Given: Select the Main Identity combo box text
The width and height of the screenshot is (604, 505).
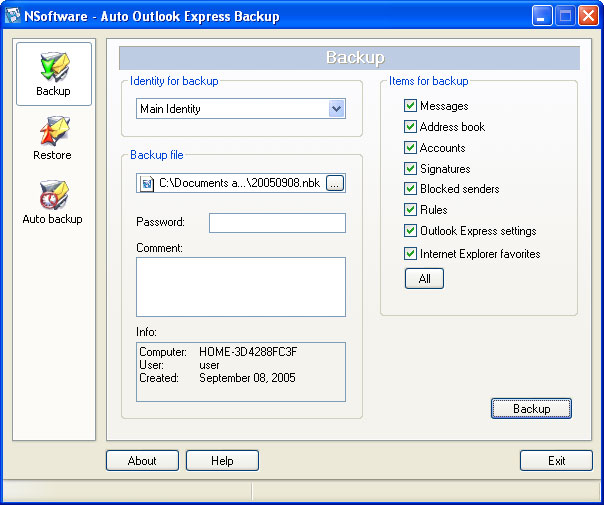Looking at the screenshot, I should click(x=170, y=109).
